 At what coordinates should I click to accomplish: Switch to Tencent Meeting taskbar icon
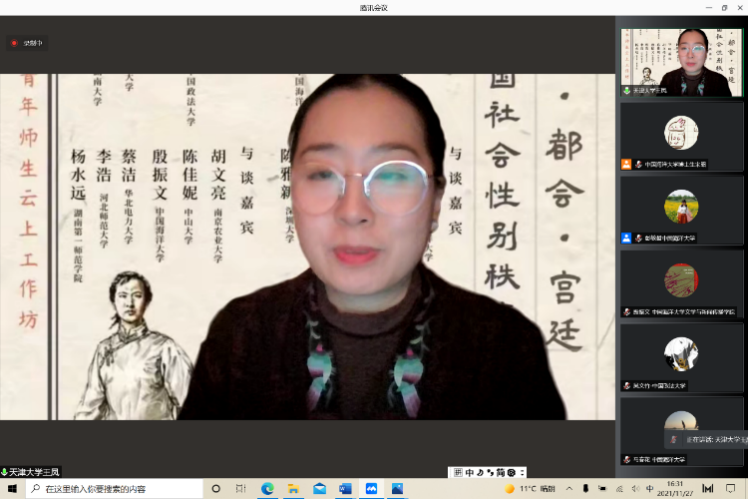(371, 489)
